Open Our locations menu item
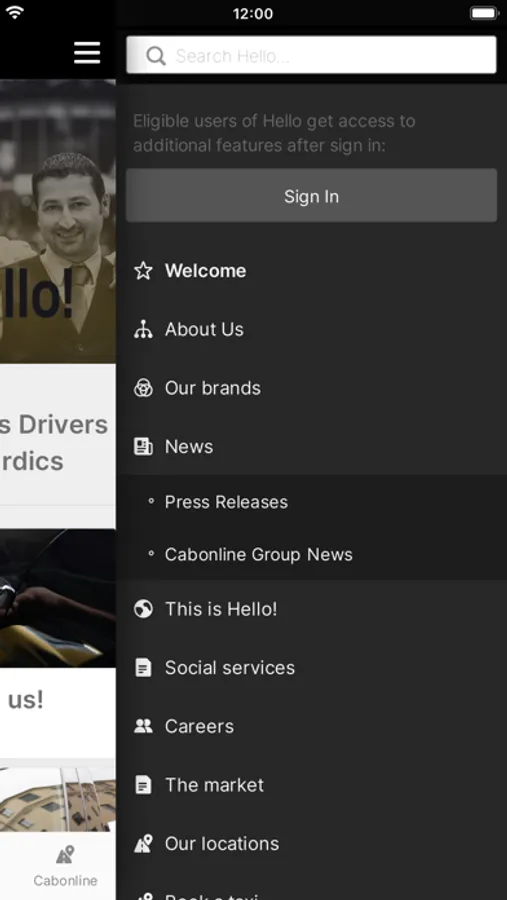Image resolution: width=507 pixels, height=900 pixels. [311, 843]
